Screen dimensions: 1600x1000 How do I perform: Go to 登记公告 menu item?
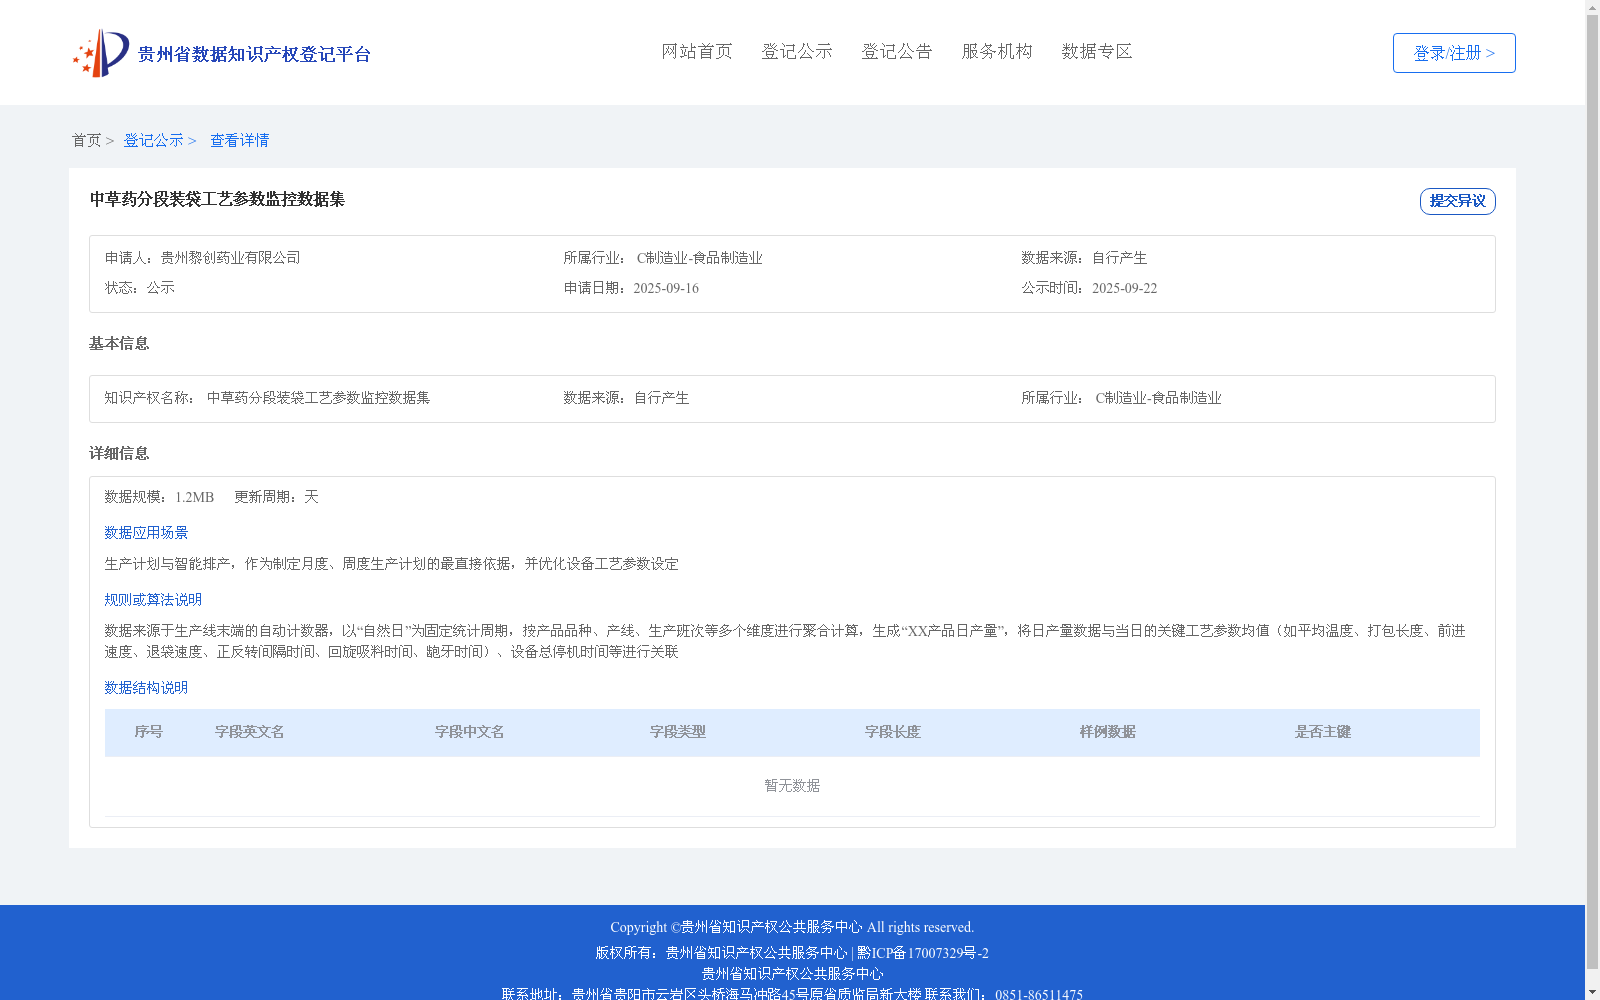[897, 52]
